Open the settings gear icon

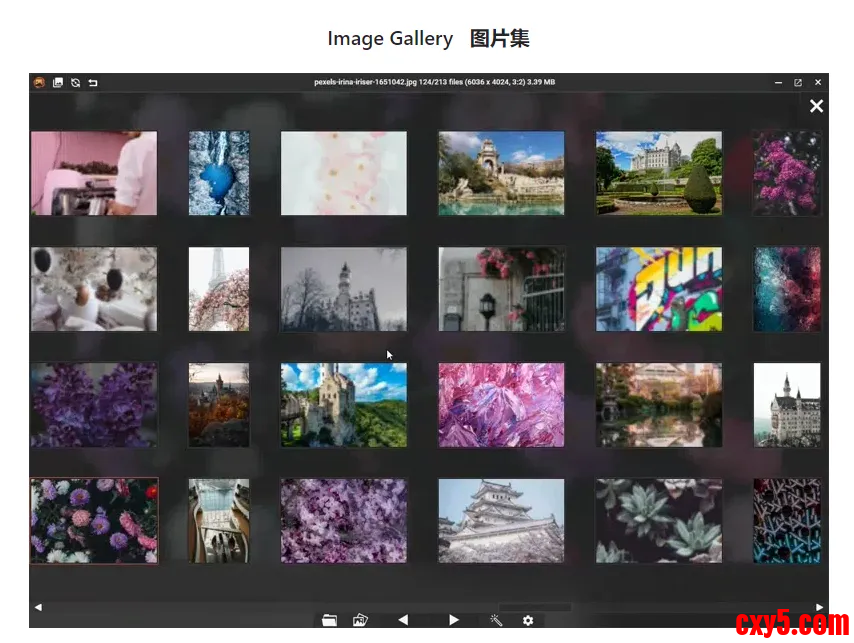pyautogui.click(x=528, y=620)
